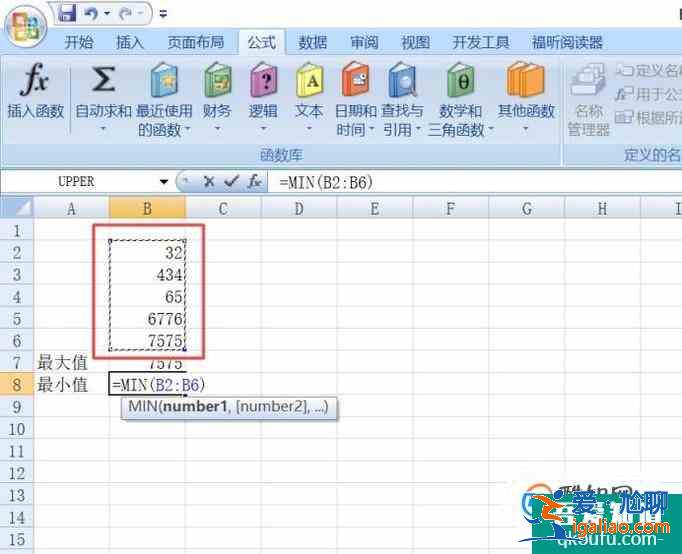Click the Select All corner triangle

tap(17, 208)
